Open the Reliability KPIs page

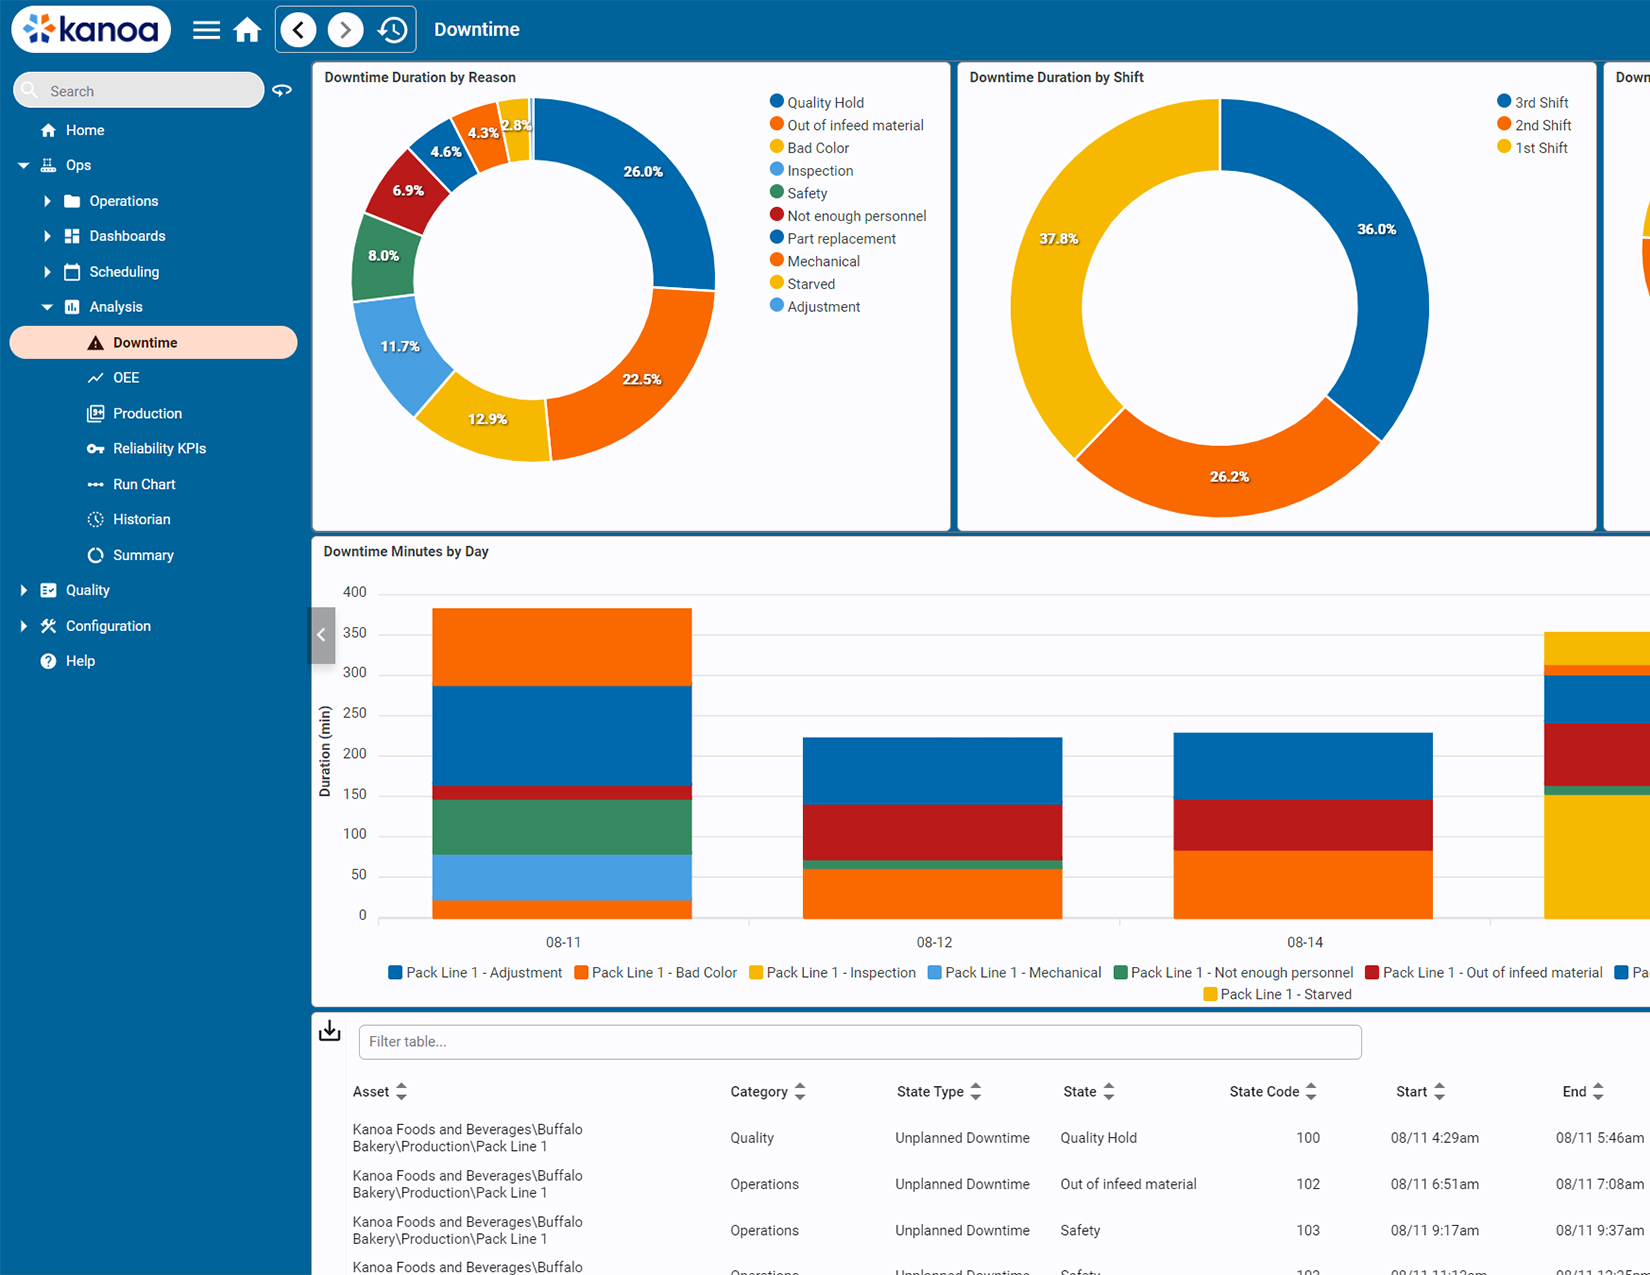tap(159, 449)
